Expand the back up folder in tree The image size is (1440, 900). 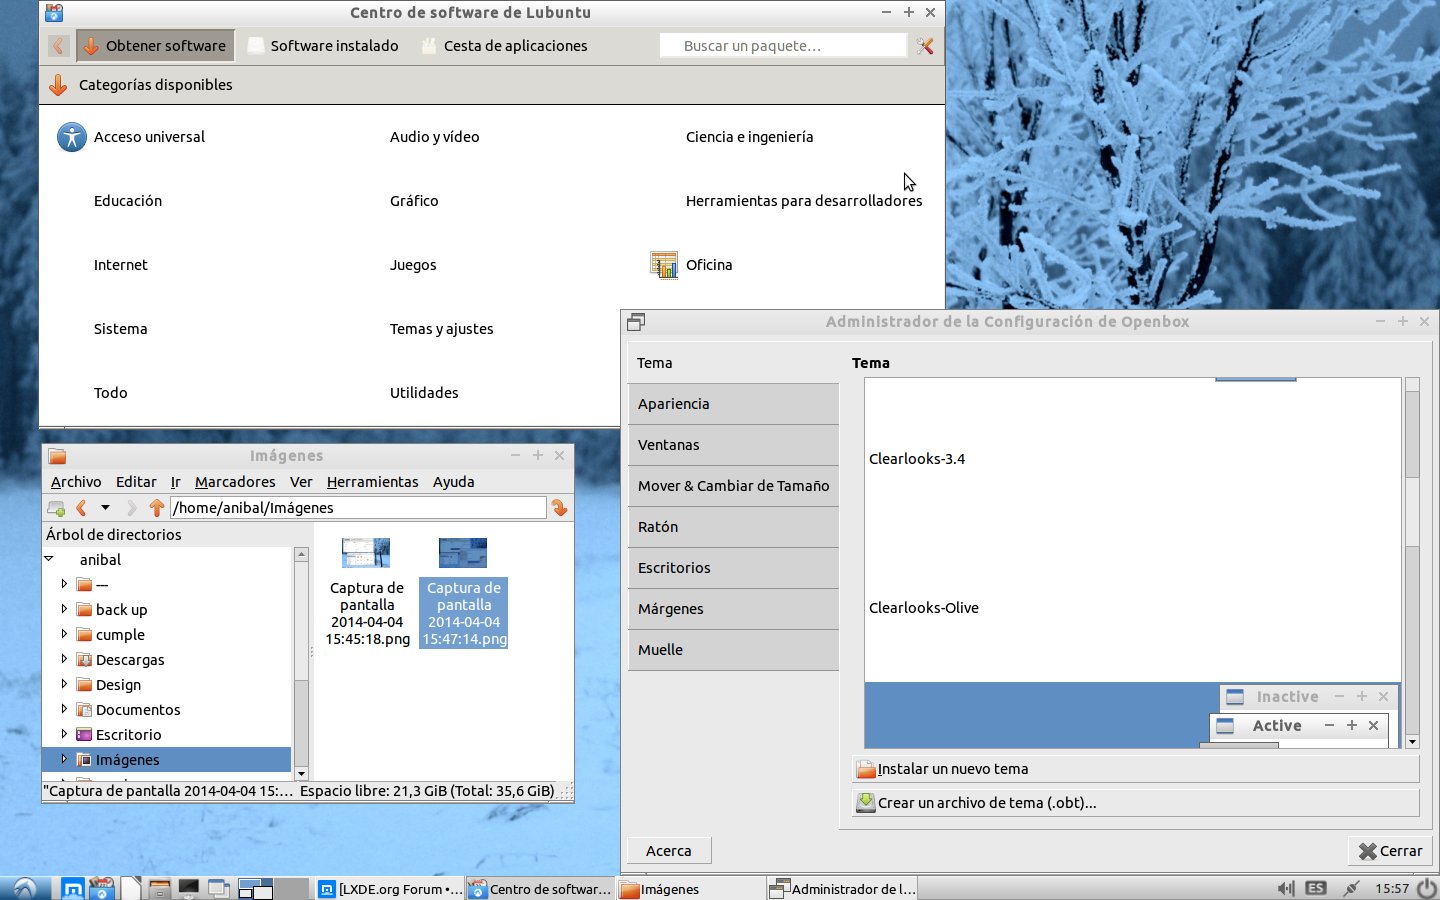[64, 608]
